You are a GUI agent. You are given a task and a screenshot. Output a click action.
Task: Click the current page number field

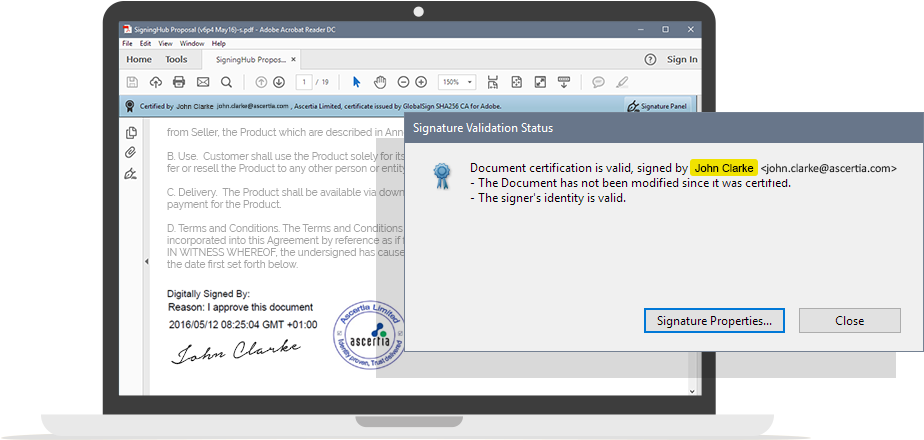point(304,82)
